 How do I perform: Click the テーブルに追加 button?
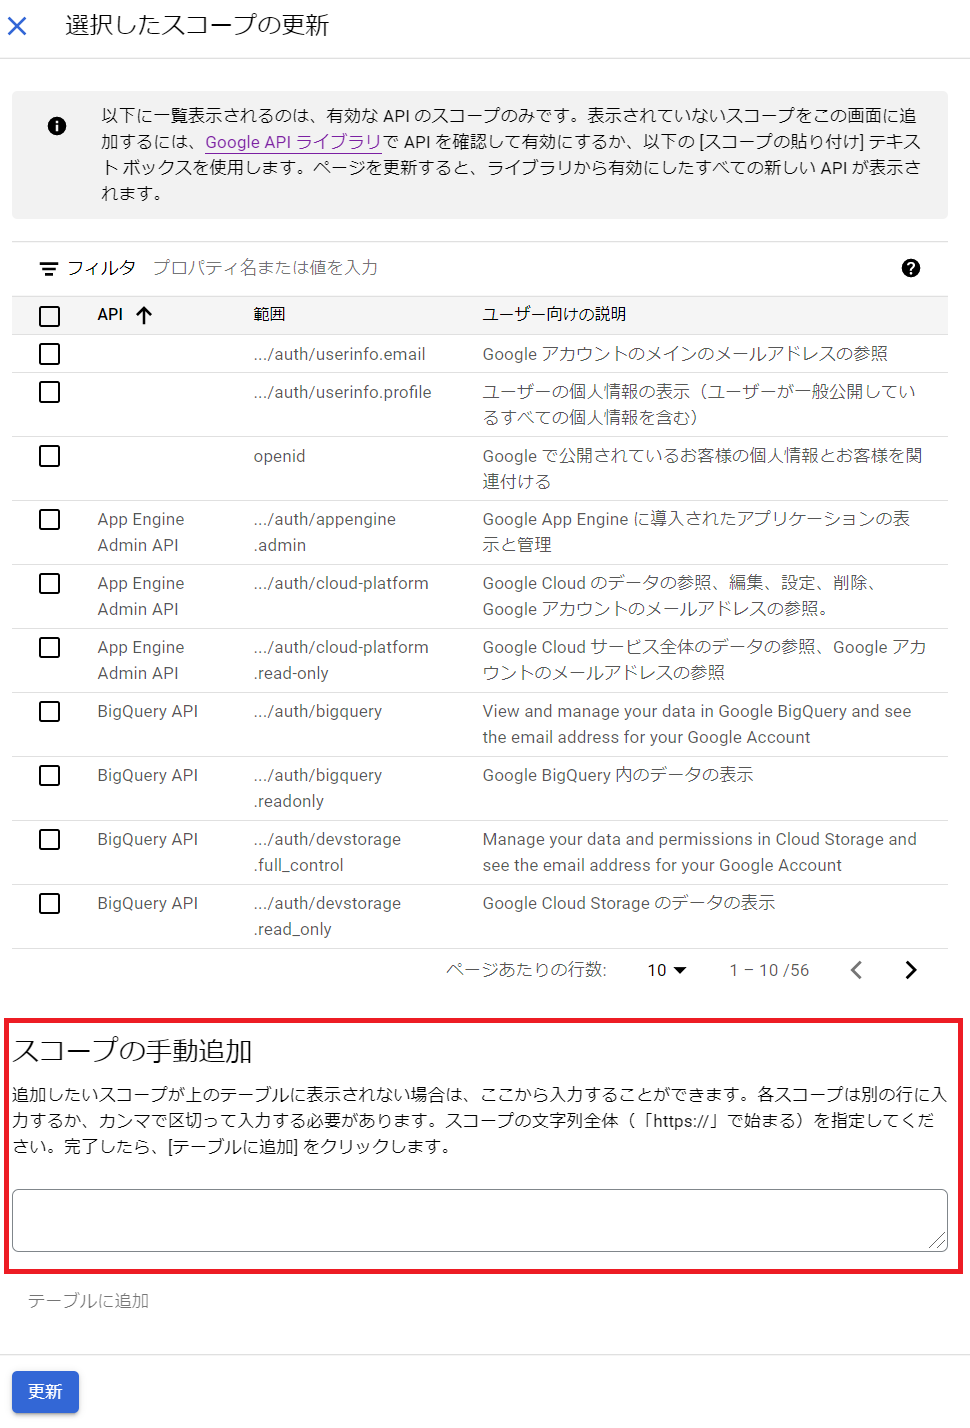88,1301
